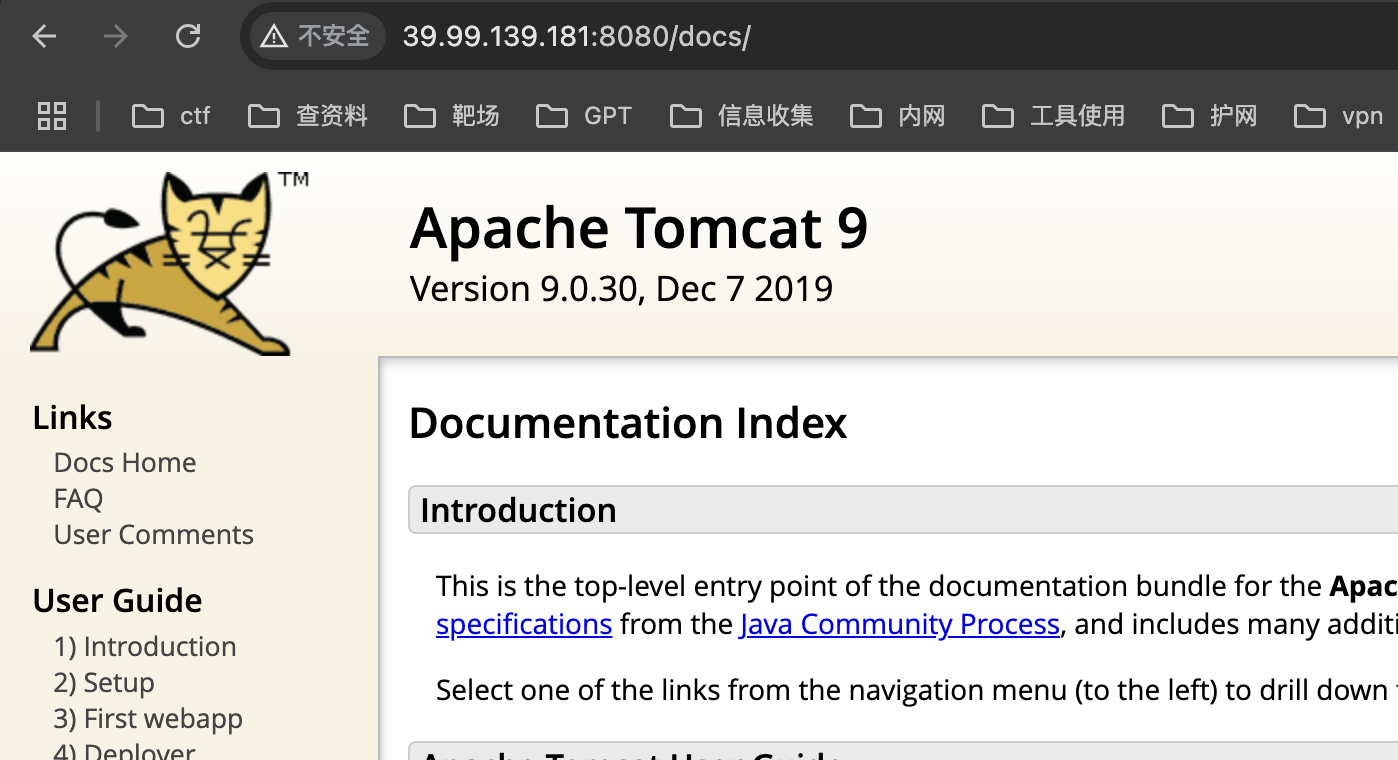This screenshot has height=760, width=1398.
Task: Open the 靶场 bookmark folder
Action: 452,116
